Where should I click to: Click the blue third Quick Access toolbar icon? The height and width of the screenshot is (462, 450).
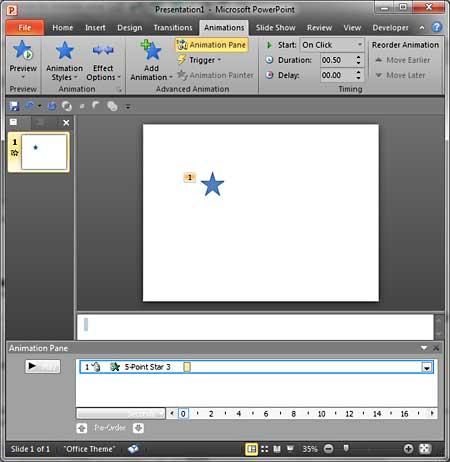(52, 106)
